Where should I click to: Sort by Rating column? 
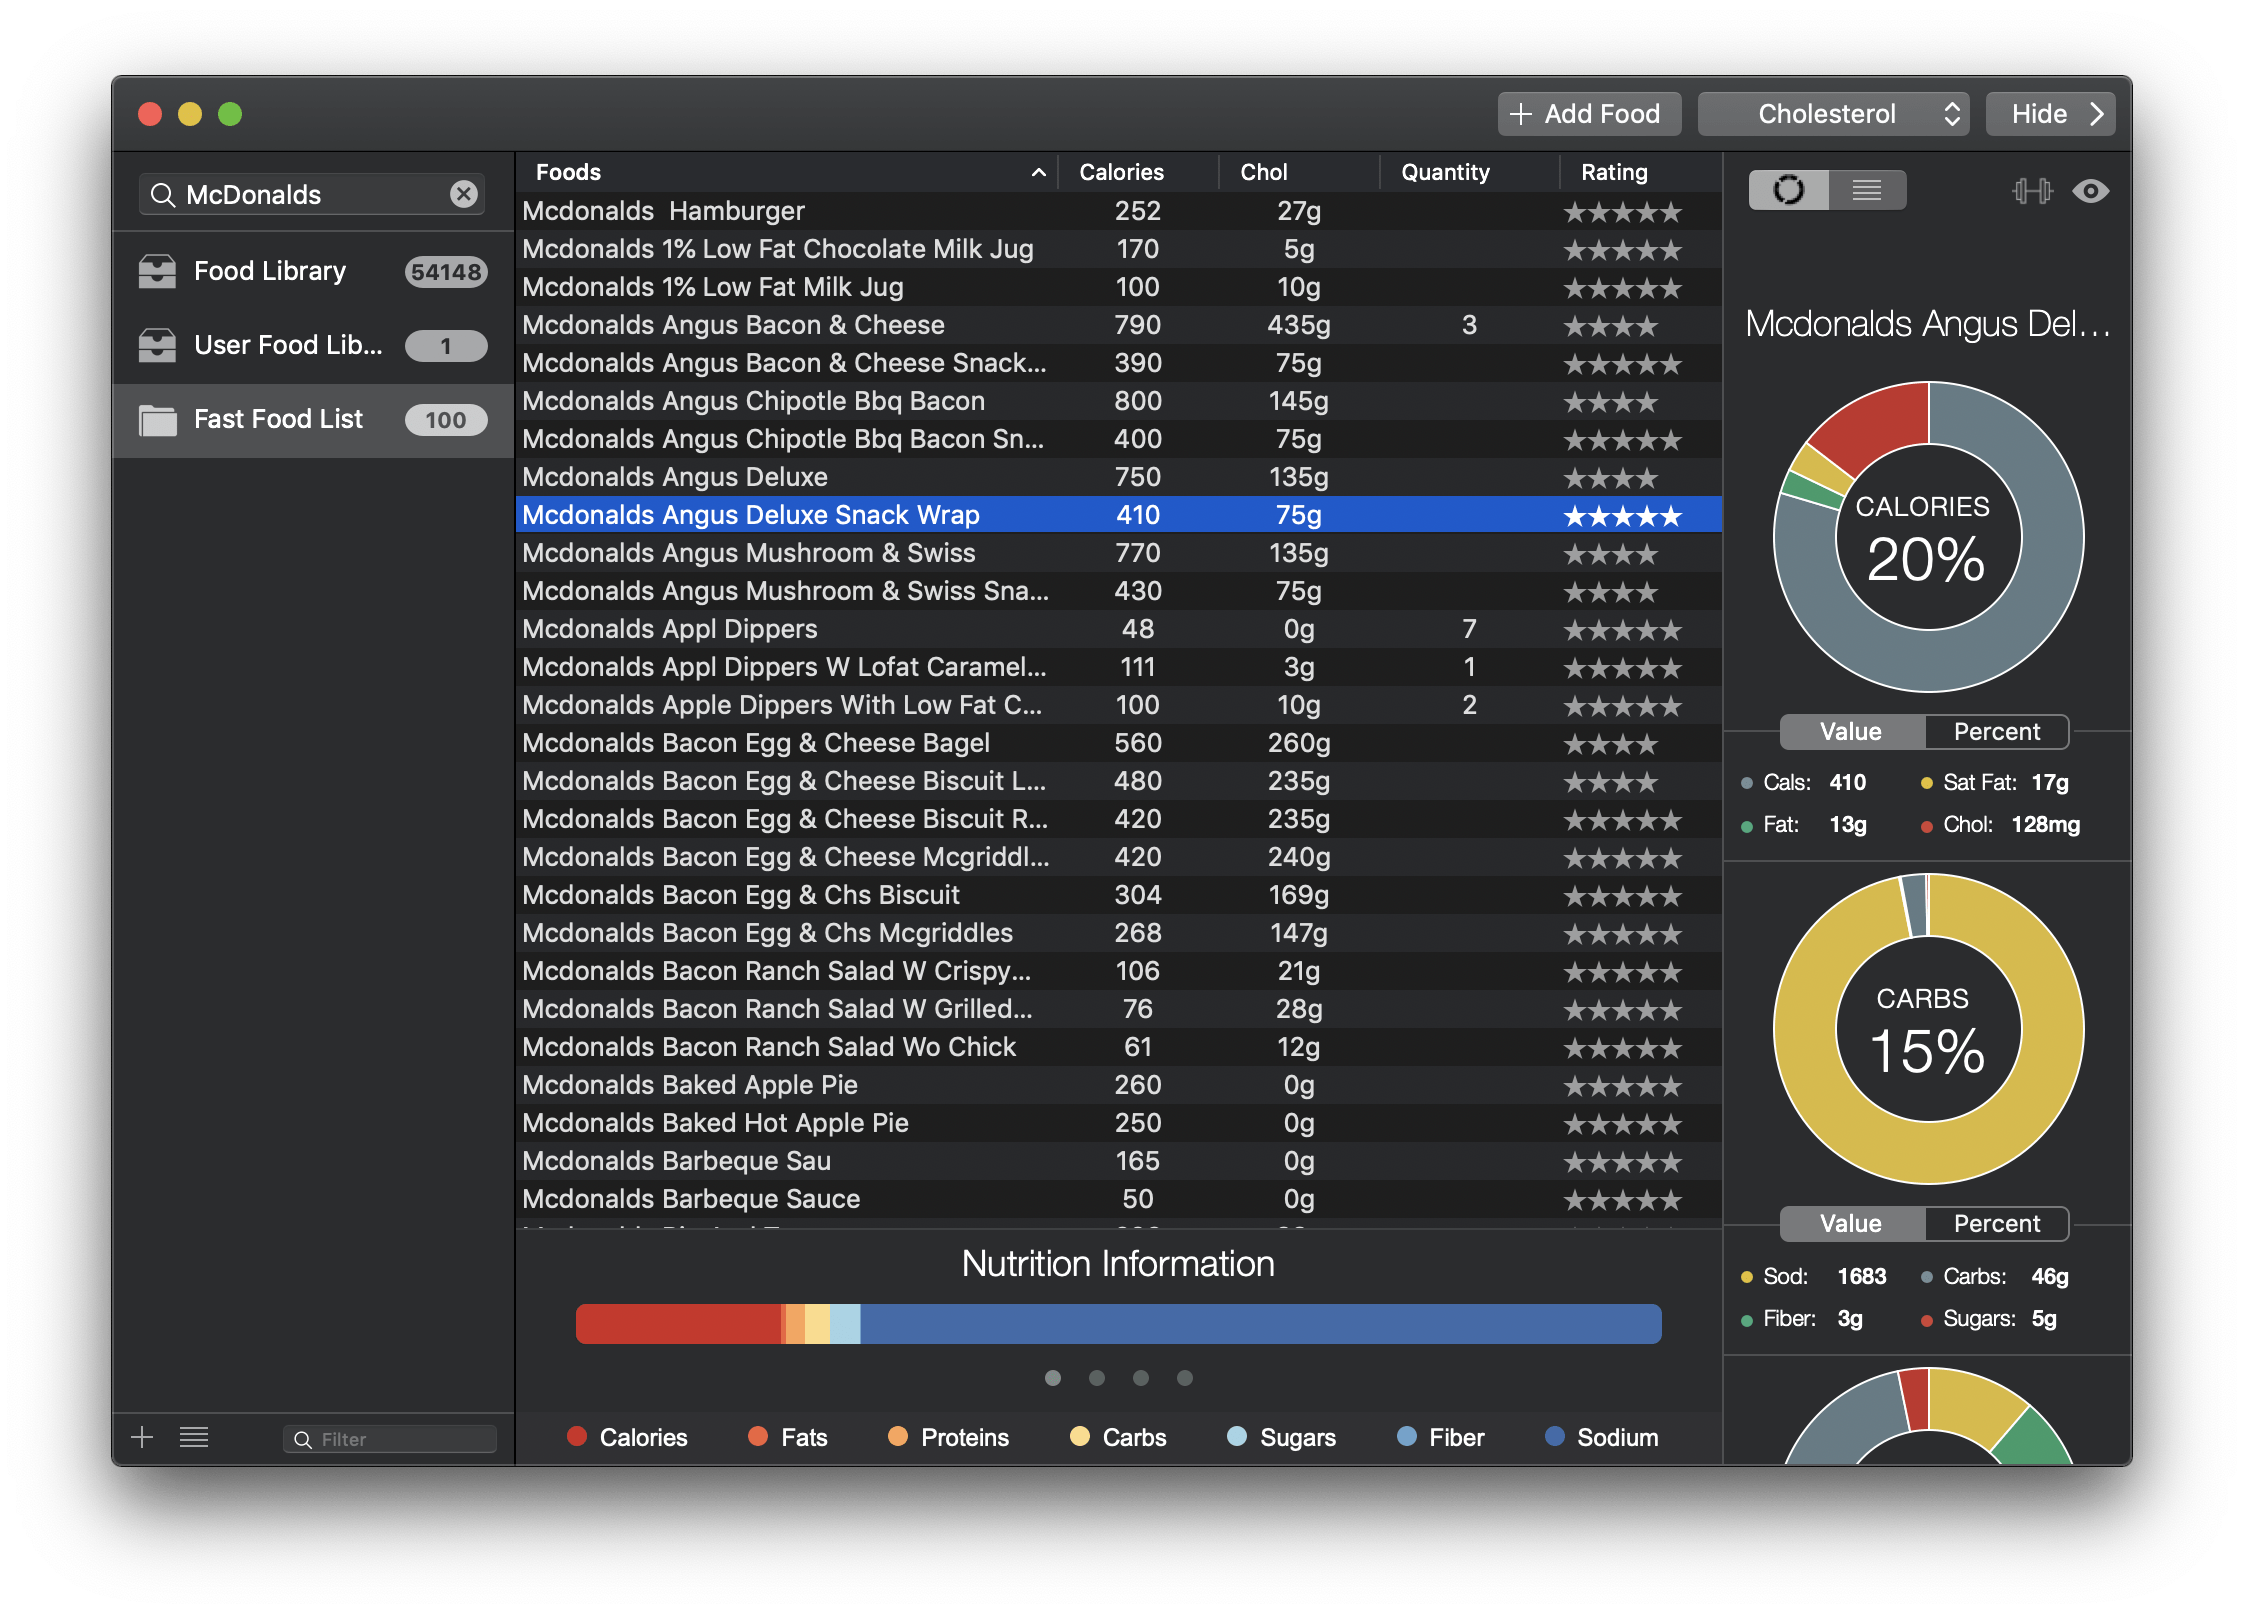point(1640,172)
